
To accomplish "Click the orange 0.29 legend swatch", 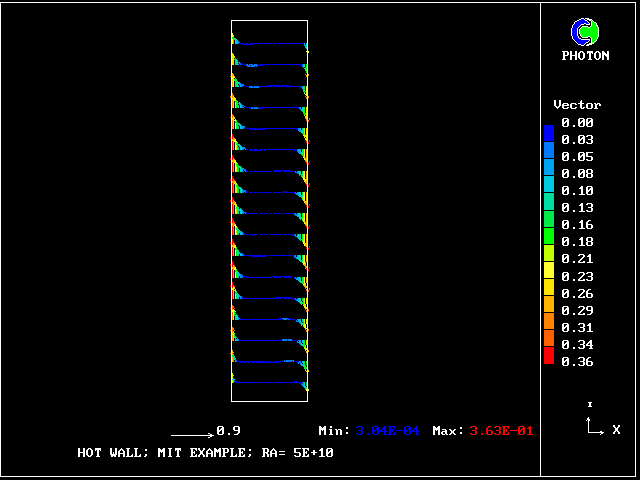I will (549, 306).
